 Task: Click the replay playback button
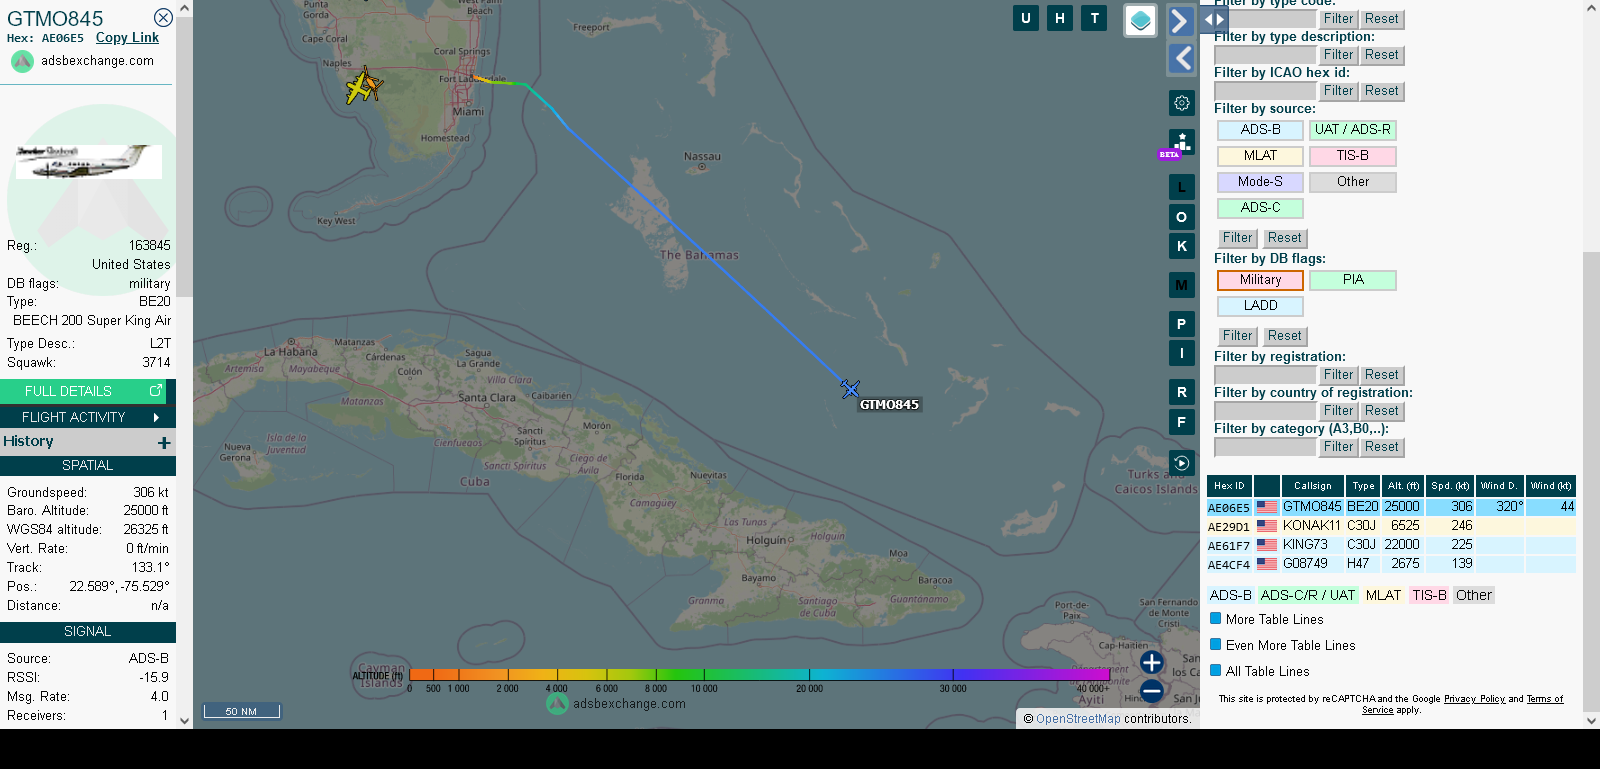click(1182, 463)
